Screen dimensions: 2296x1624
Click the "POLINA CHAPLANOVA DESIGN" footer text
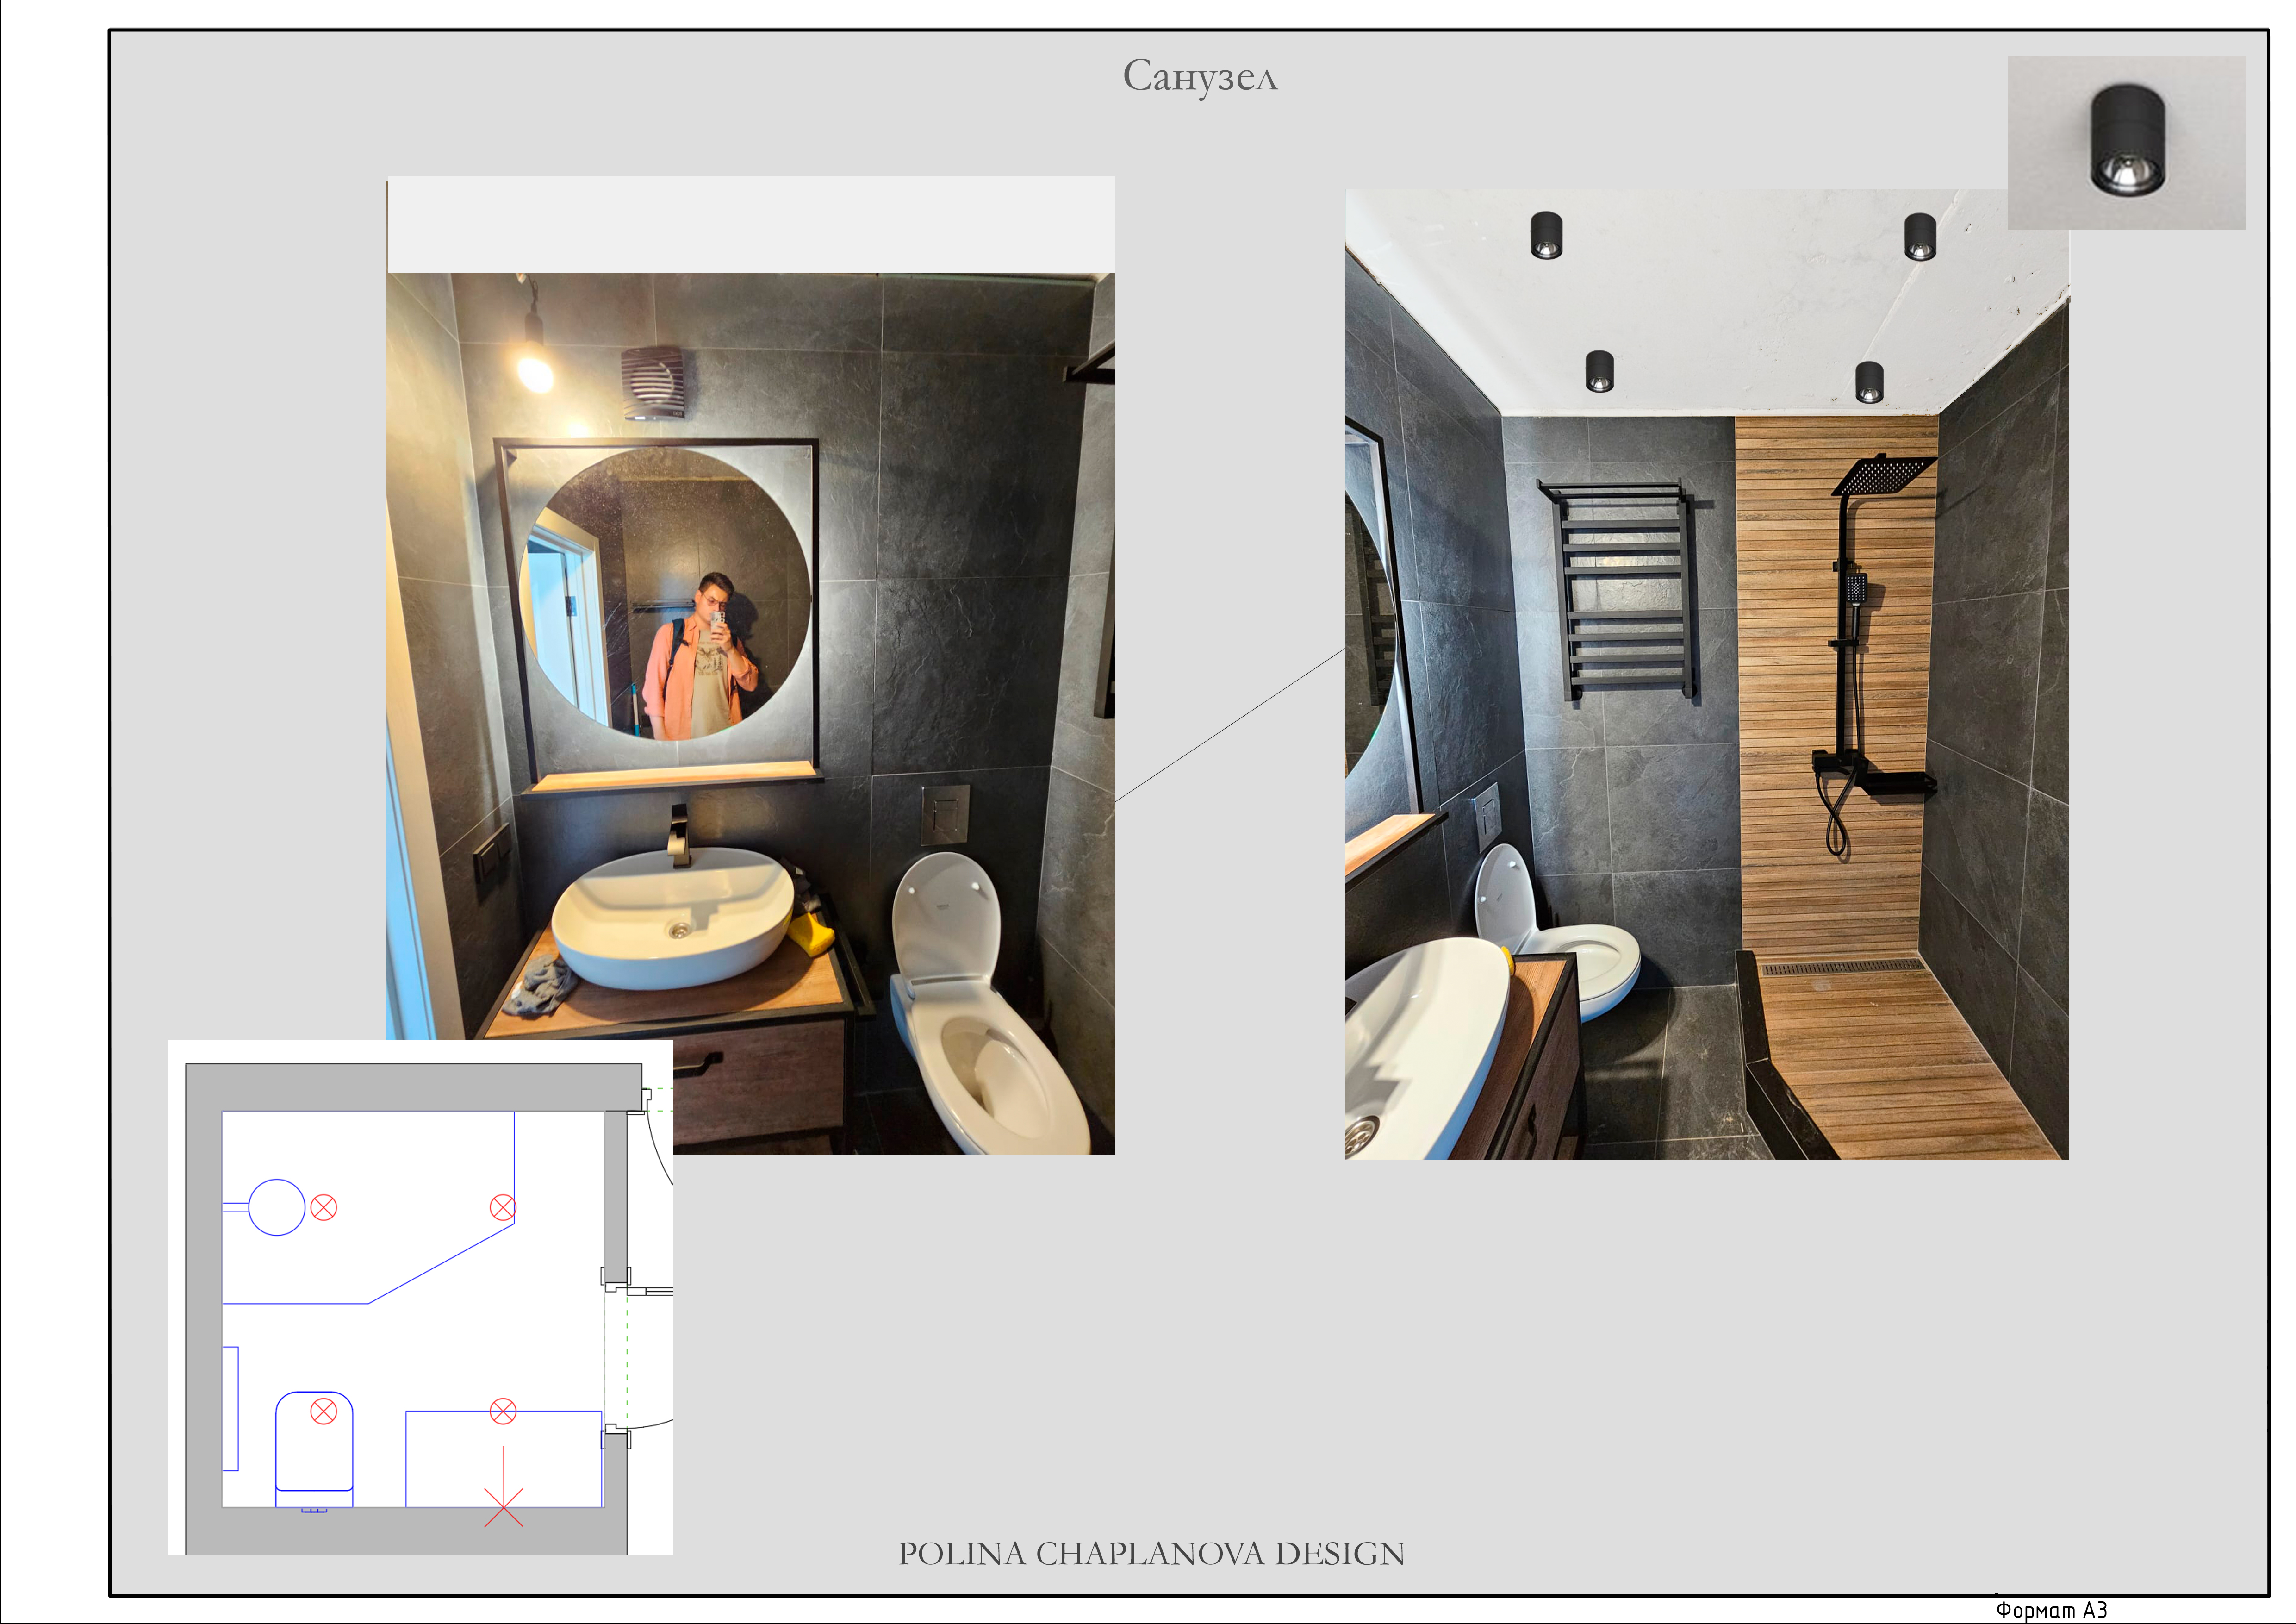(x=1151, y=1553)
